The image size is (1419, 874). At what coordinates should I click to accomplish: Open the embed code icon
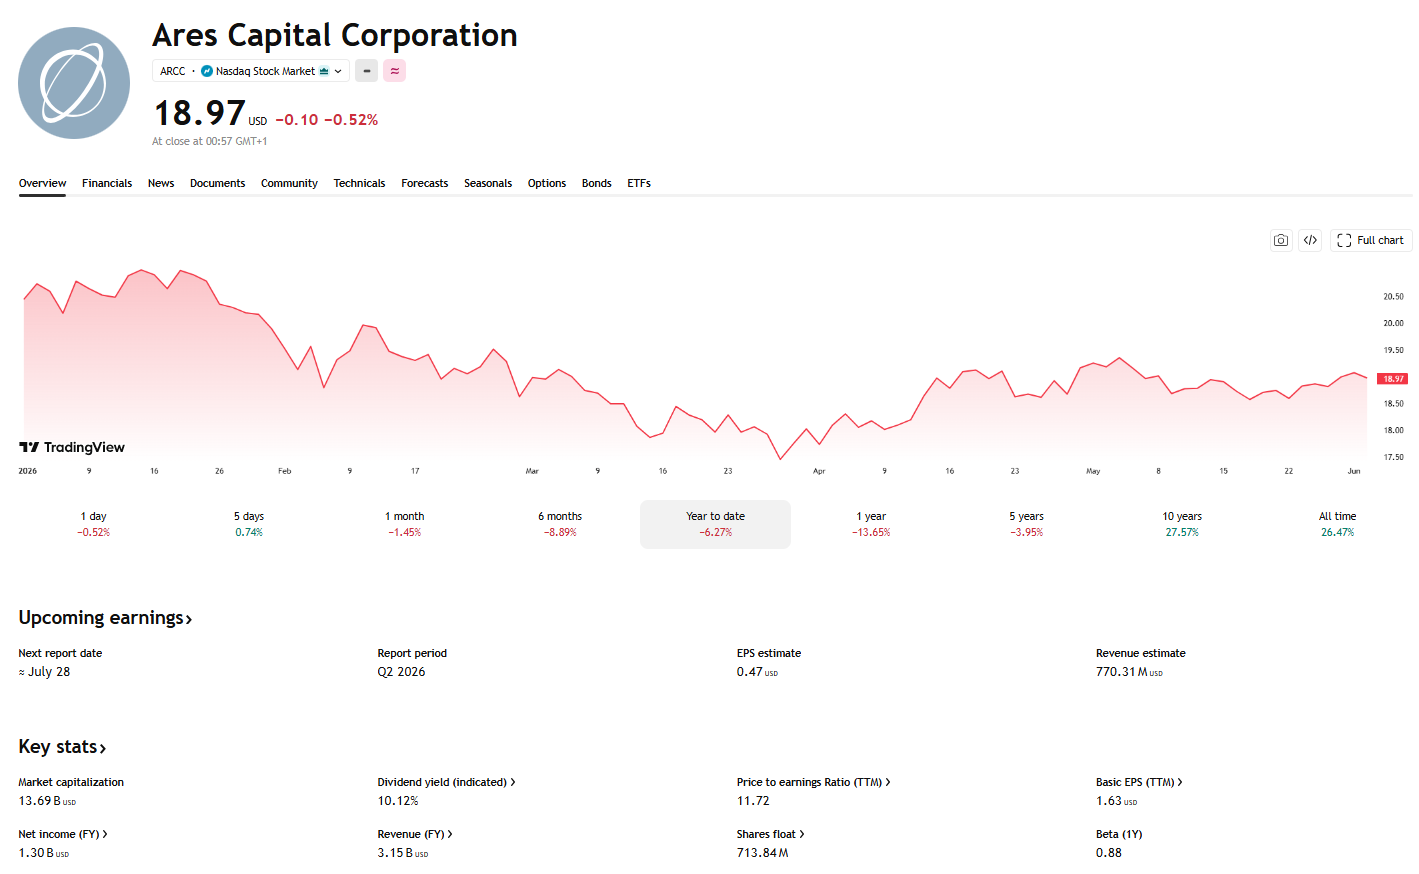[1310, 240]
